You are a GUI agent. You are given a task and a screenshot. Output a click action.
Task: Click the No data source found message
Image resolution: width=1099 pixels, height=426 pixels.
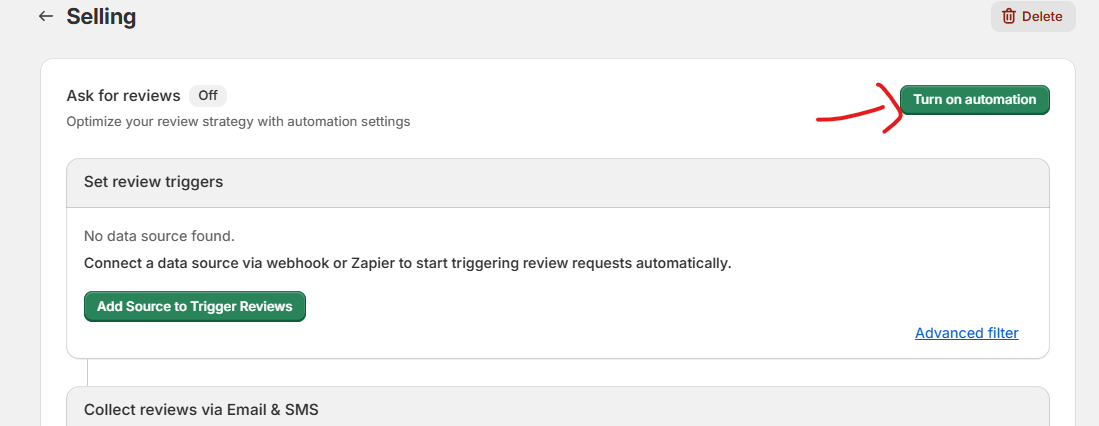click(x=159, y=237)
